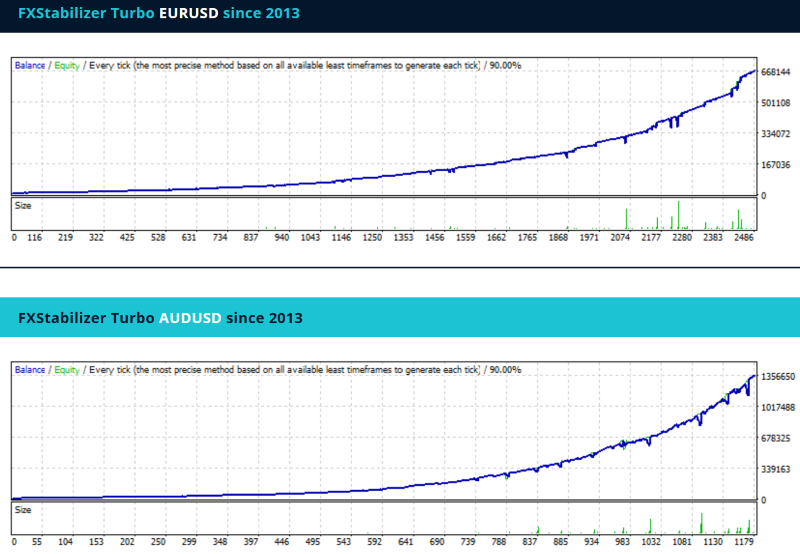The image size is (800, 554).
Task: Click the 90.00% quality text in EURUSD chart
Action: (x=503, y=66)
